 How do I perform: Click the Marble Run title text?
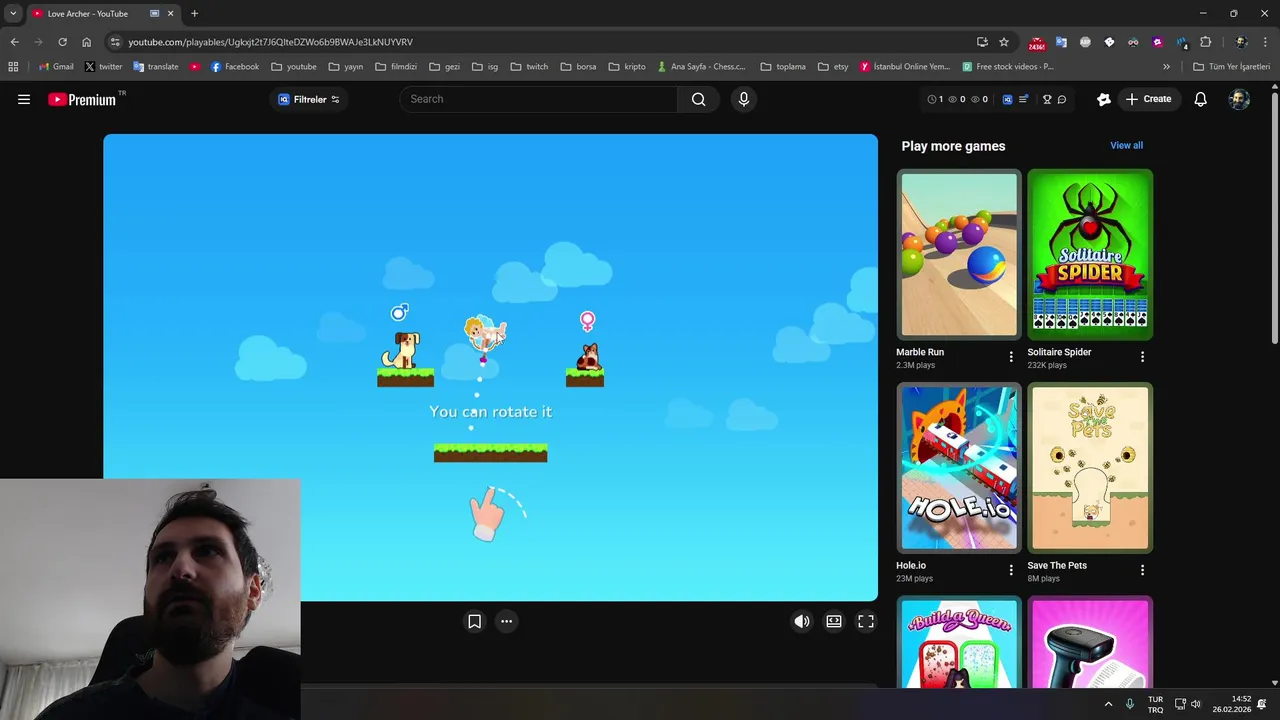920,352
